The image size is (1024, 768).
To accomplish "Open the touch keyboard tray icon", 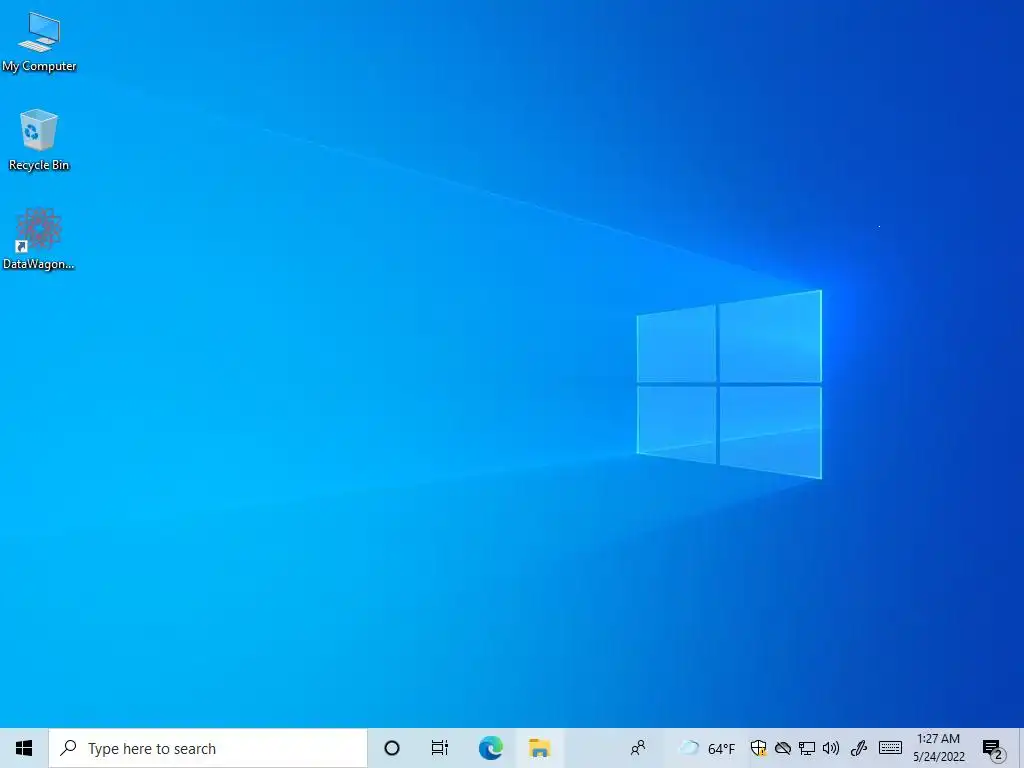I will click(x=890, y=748).
